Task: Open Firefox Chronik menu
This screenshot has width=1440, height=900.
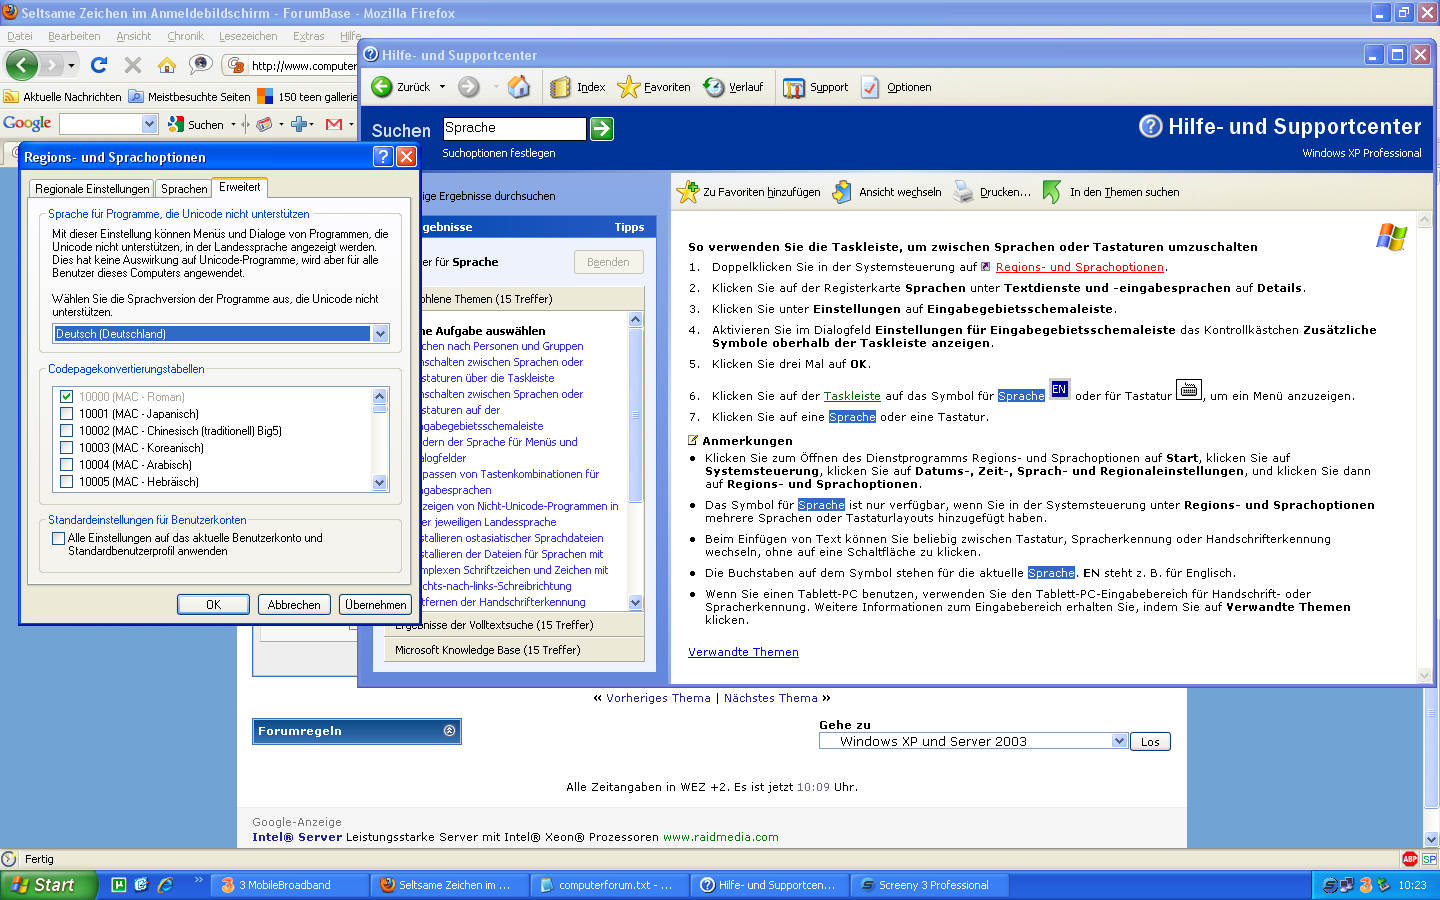Action: (185, 36)
